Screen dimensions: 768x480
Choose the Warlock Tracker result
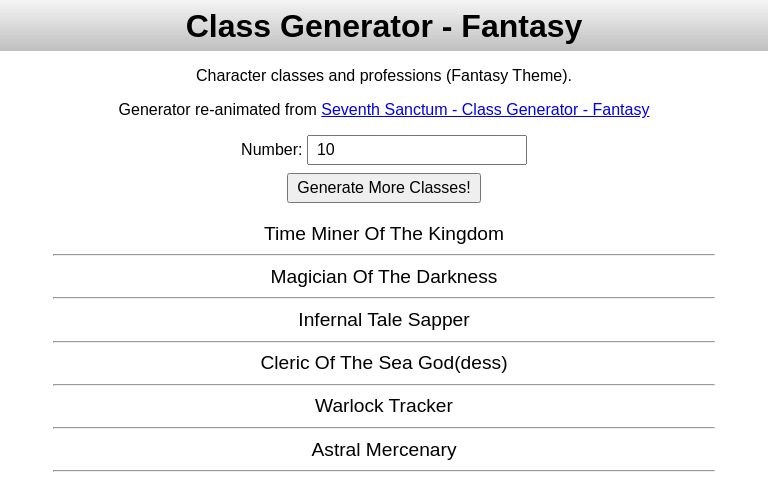[384, 406]
